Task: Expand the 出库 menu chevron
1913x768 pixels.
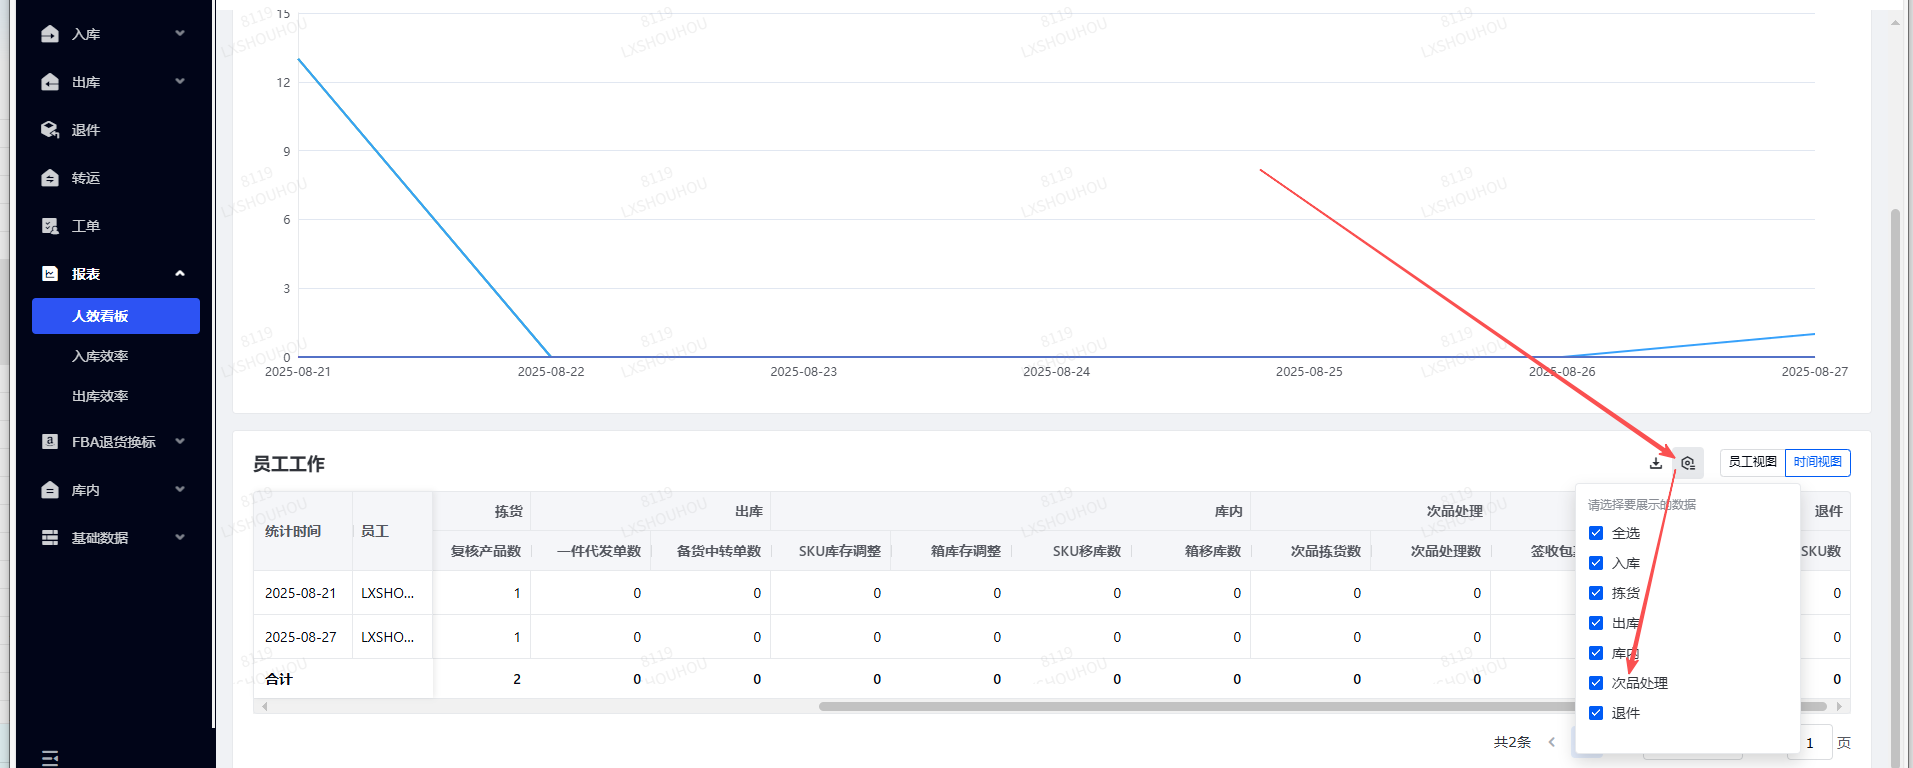Action: pyautogui.click(x=180, y=81)
